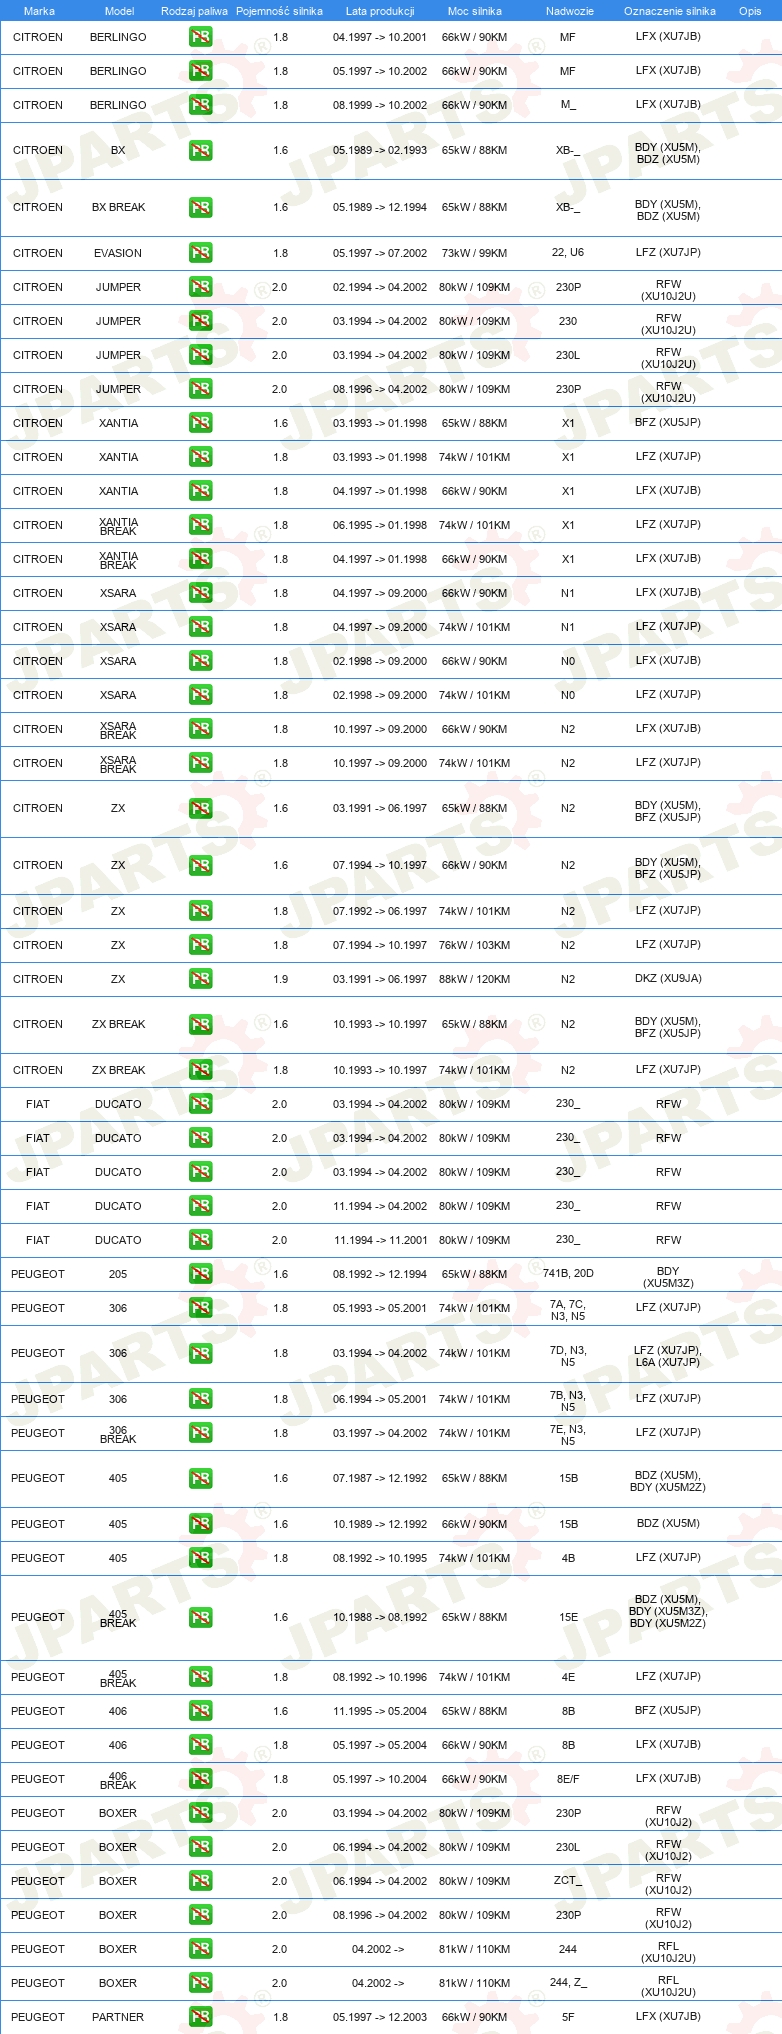Click the fuel icon in Peugeot Boxer 230L row
The height and width of the screenshot is (2034, 782).
pos(200,1847)
